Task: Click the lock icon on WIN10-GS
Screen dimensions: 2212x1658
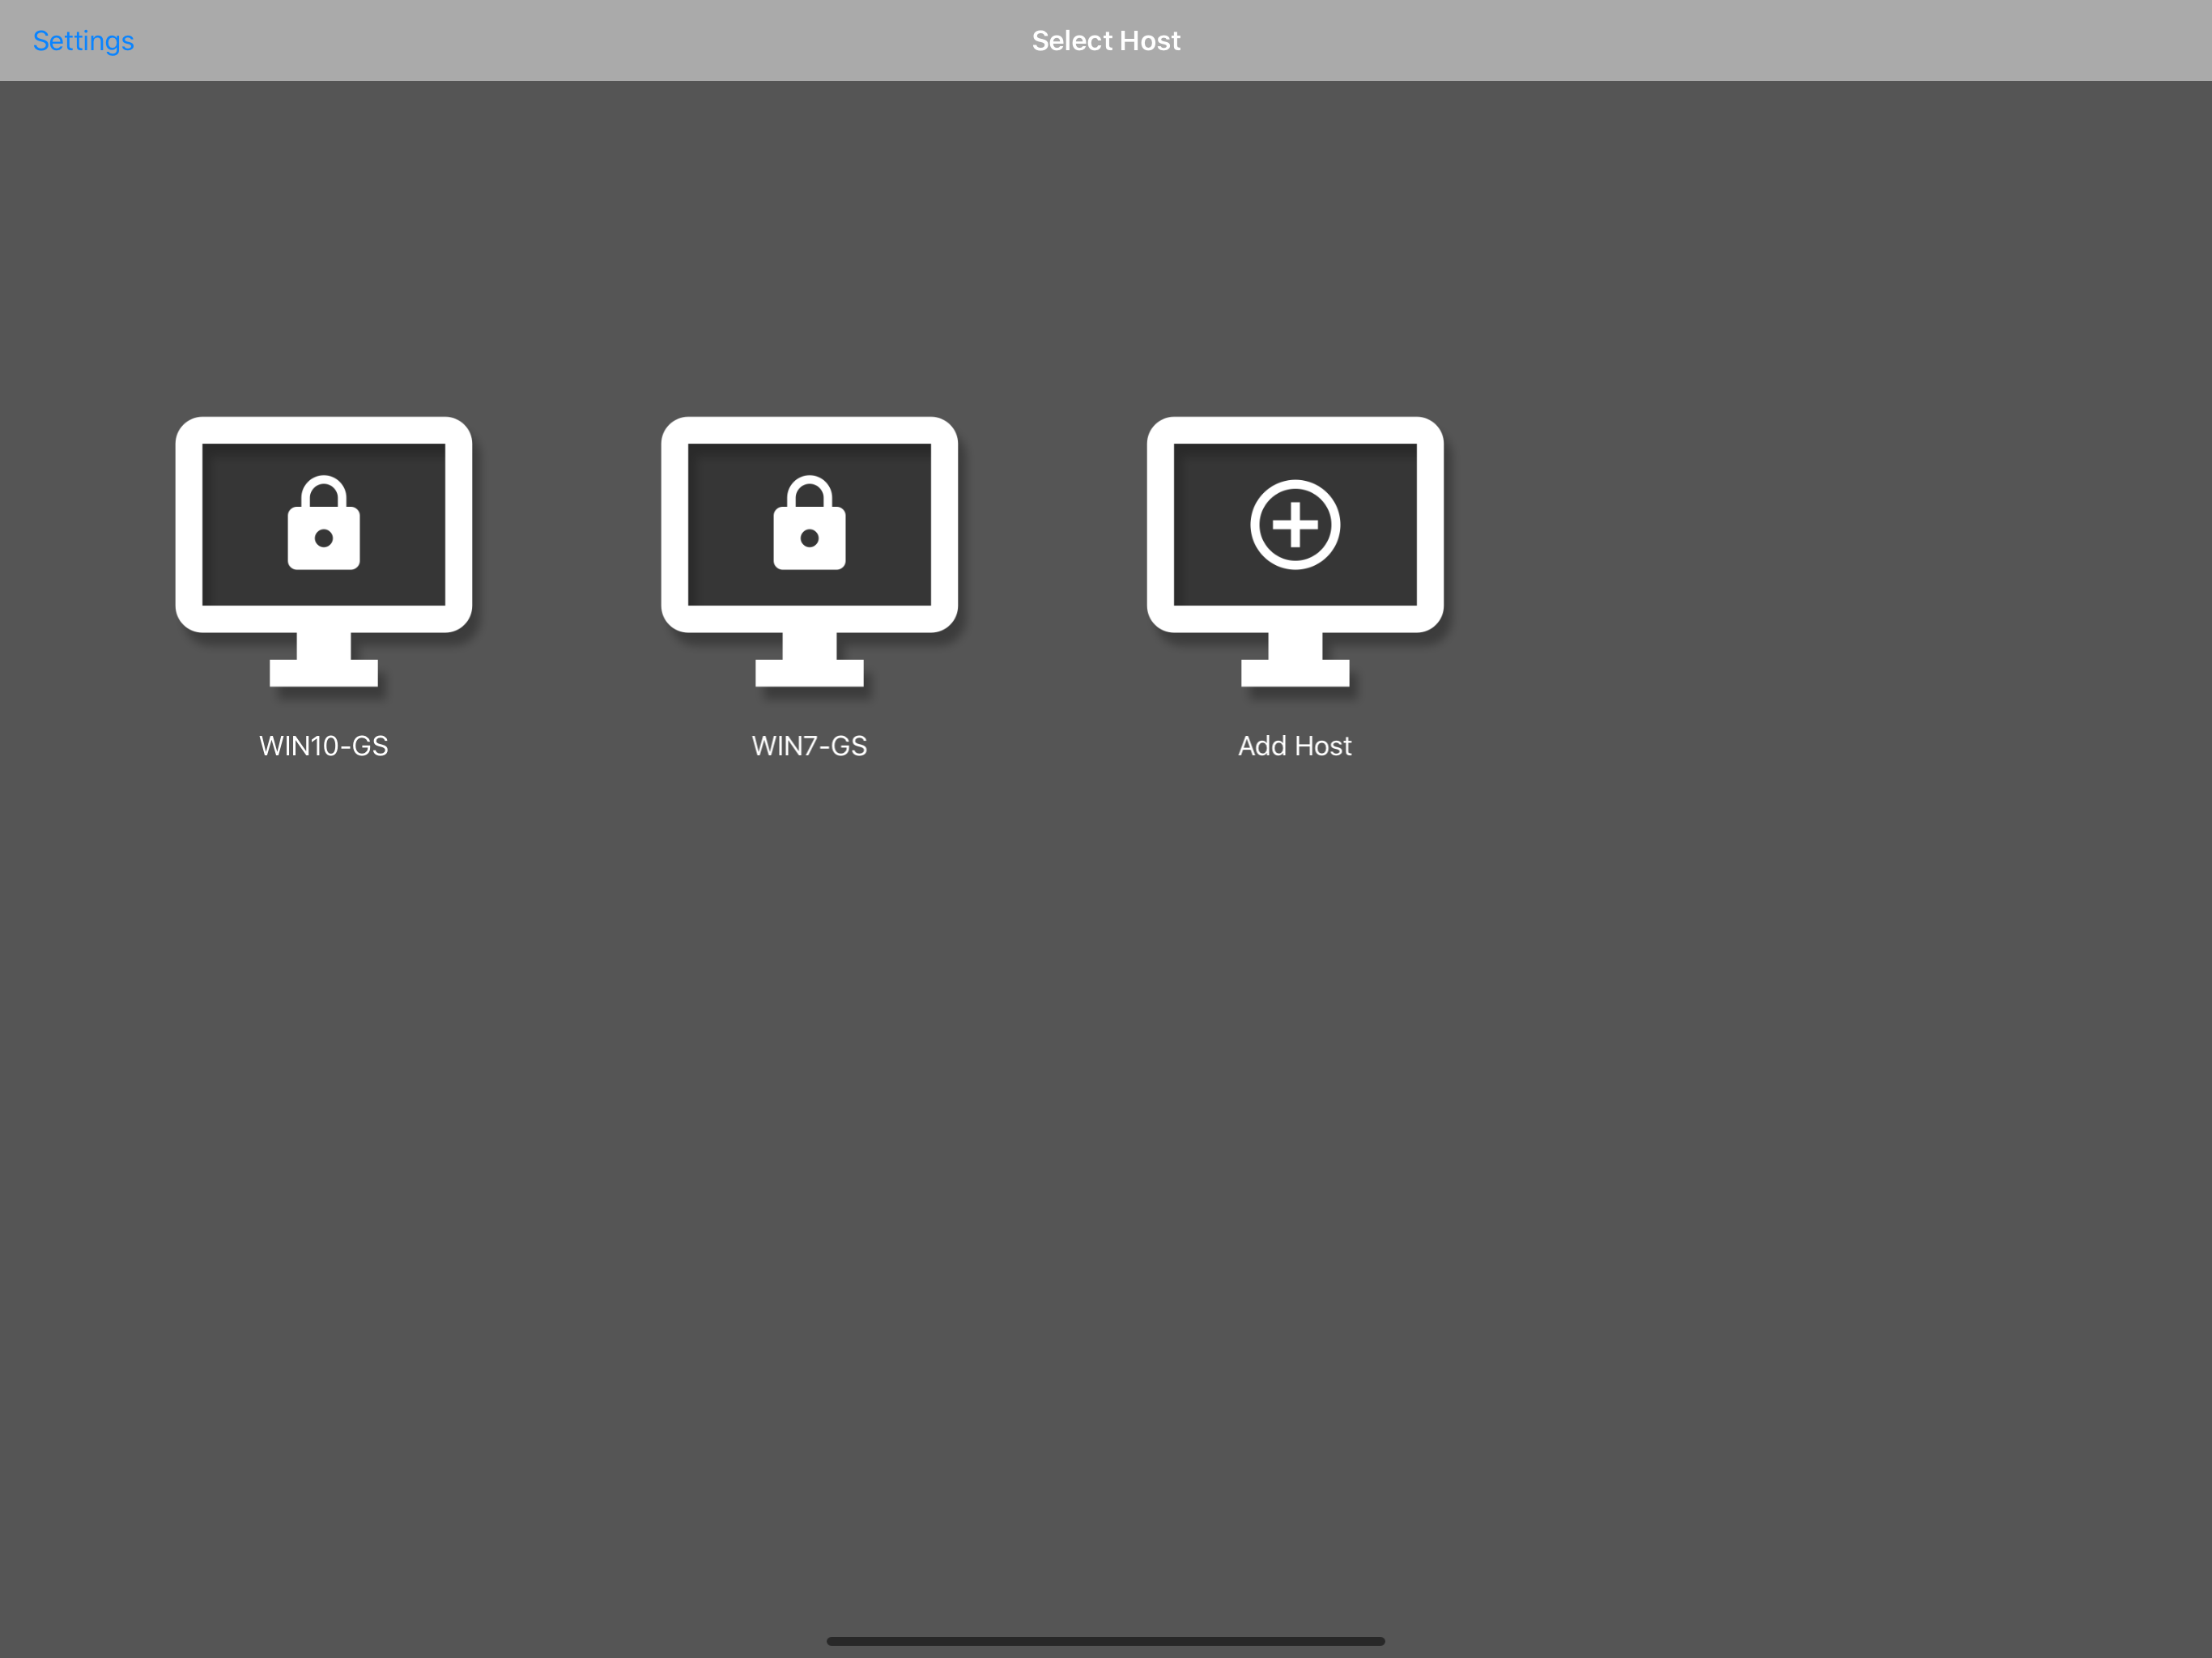Action: pos(323,523)
